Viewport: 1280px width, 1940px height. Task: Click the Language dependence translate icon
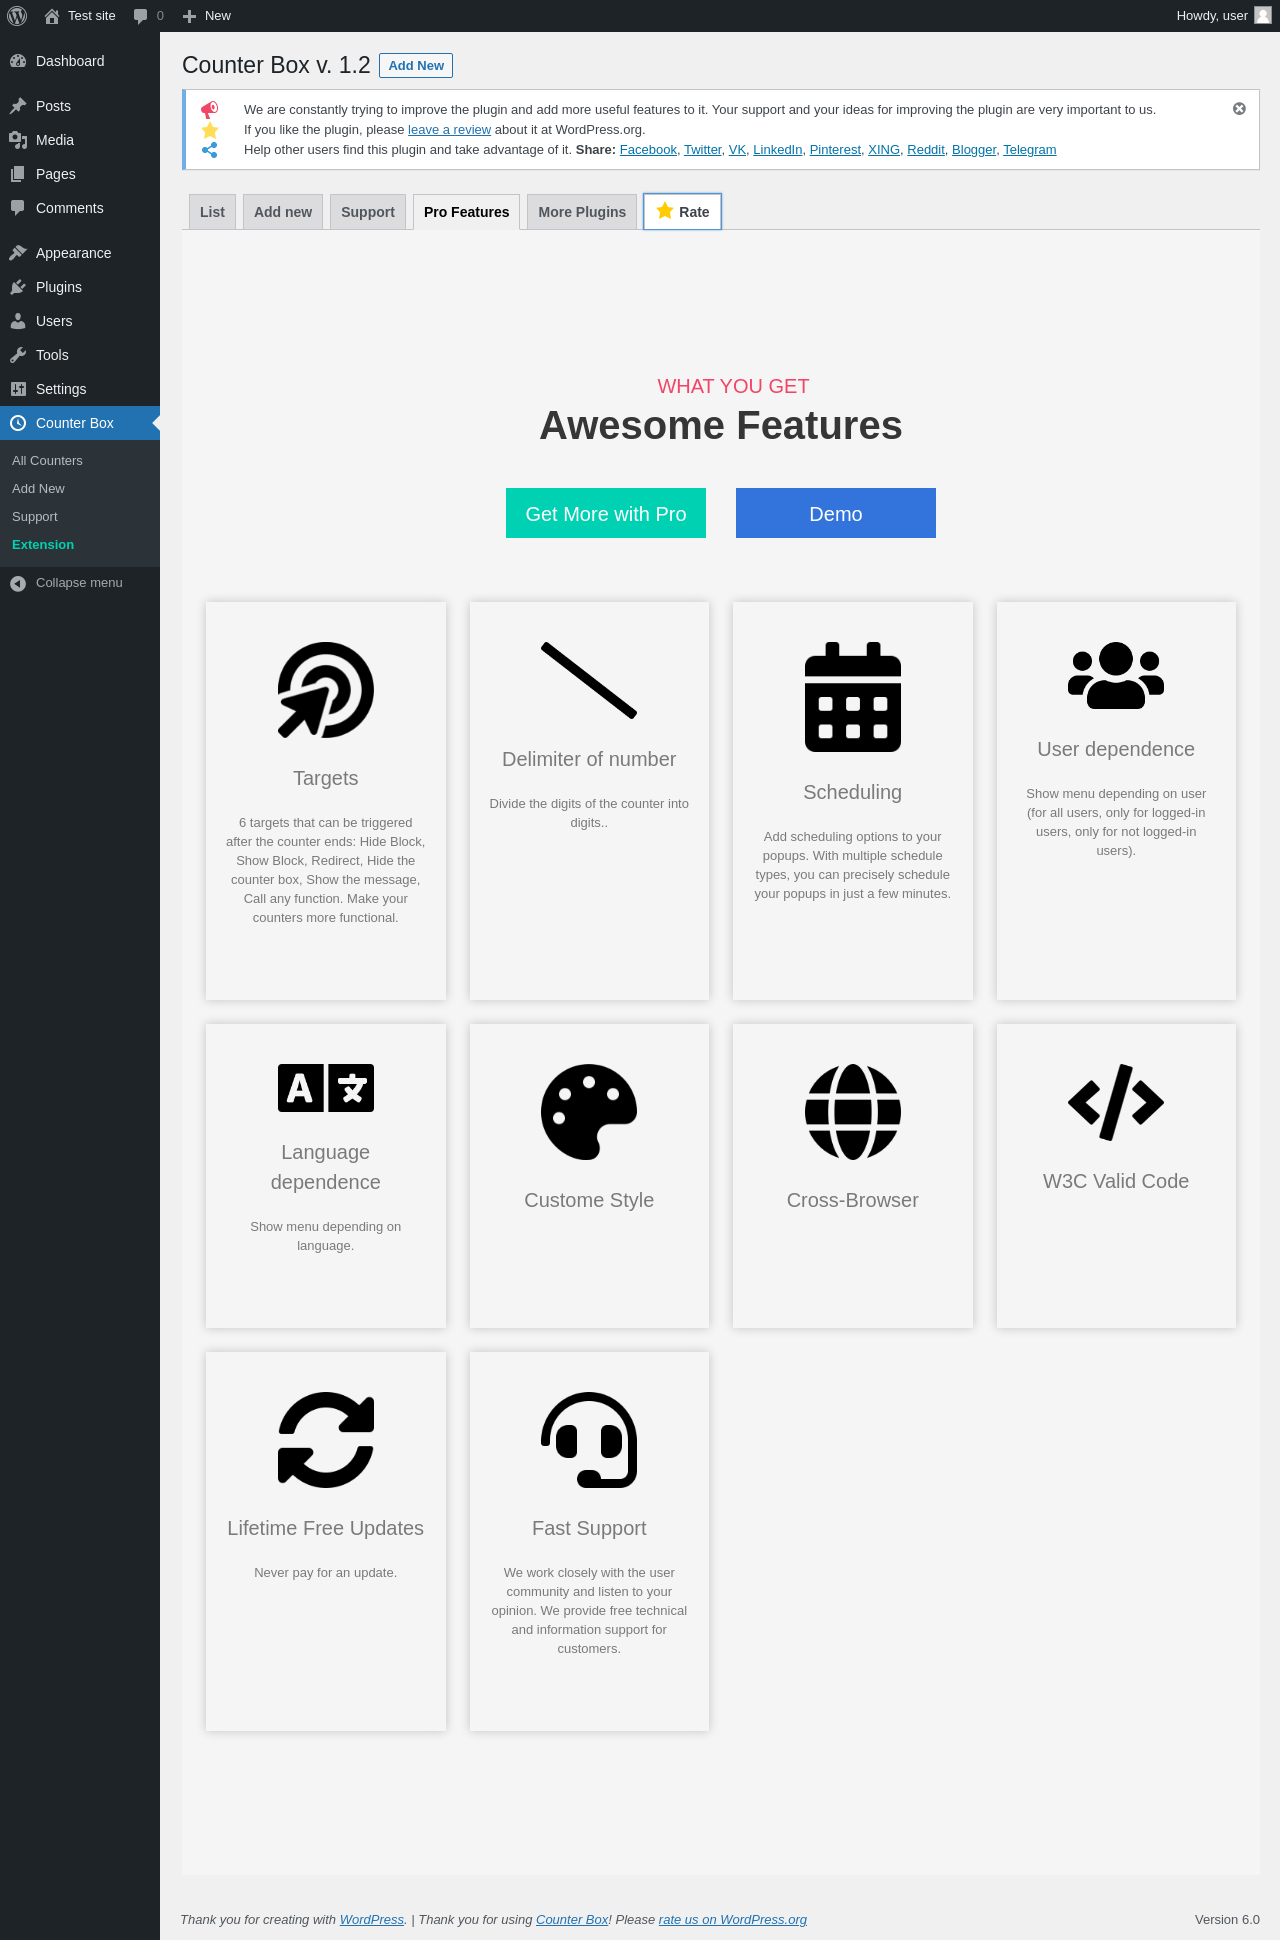click(326, 1088)
